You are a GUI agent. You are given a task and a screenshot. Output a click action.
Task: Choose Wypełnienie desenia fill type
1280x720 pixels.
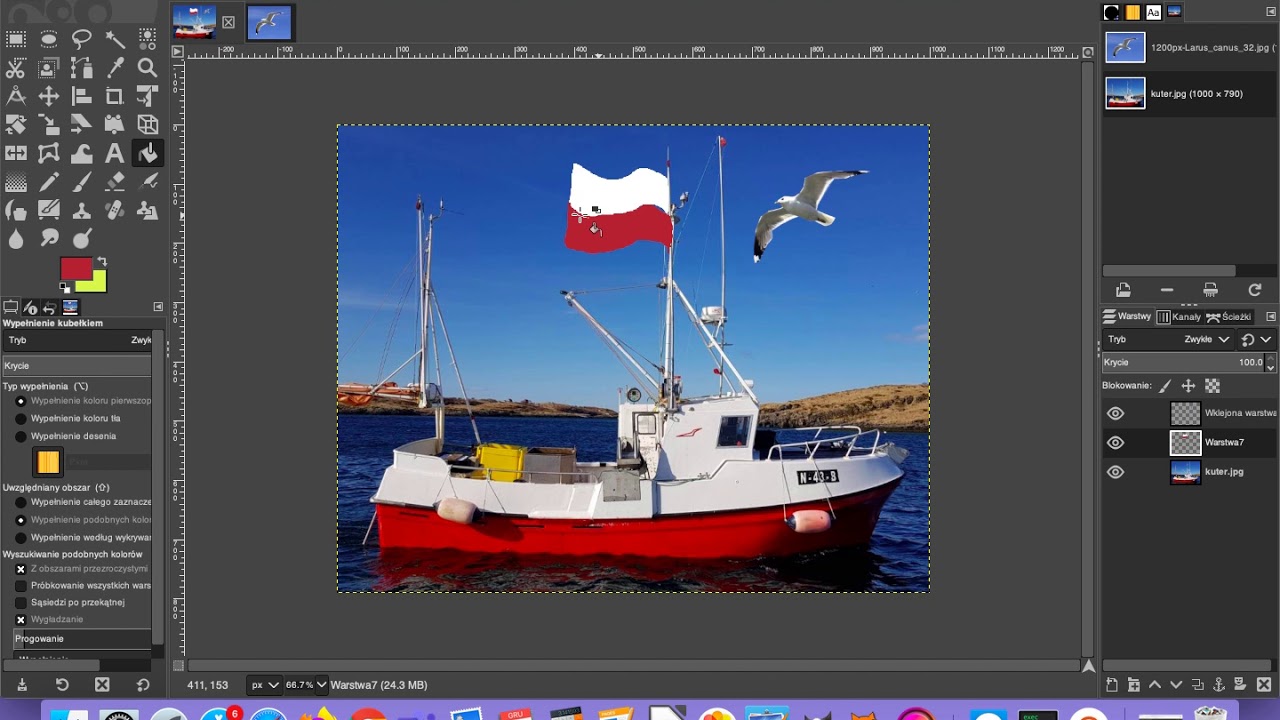point(20,436)
